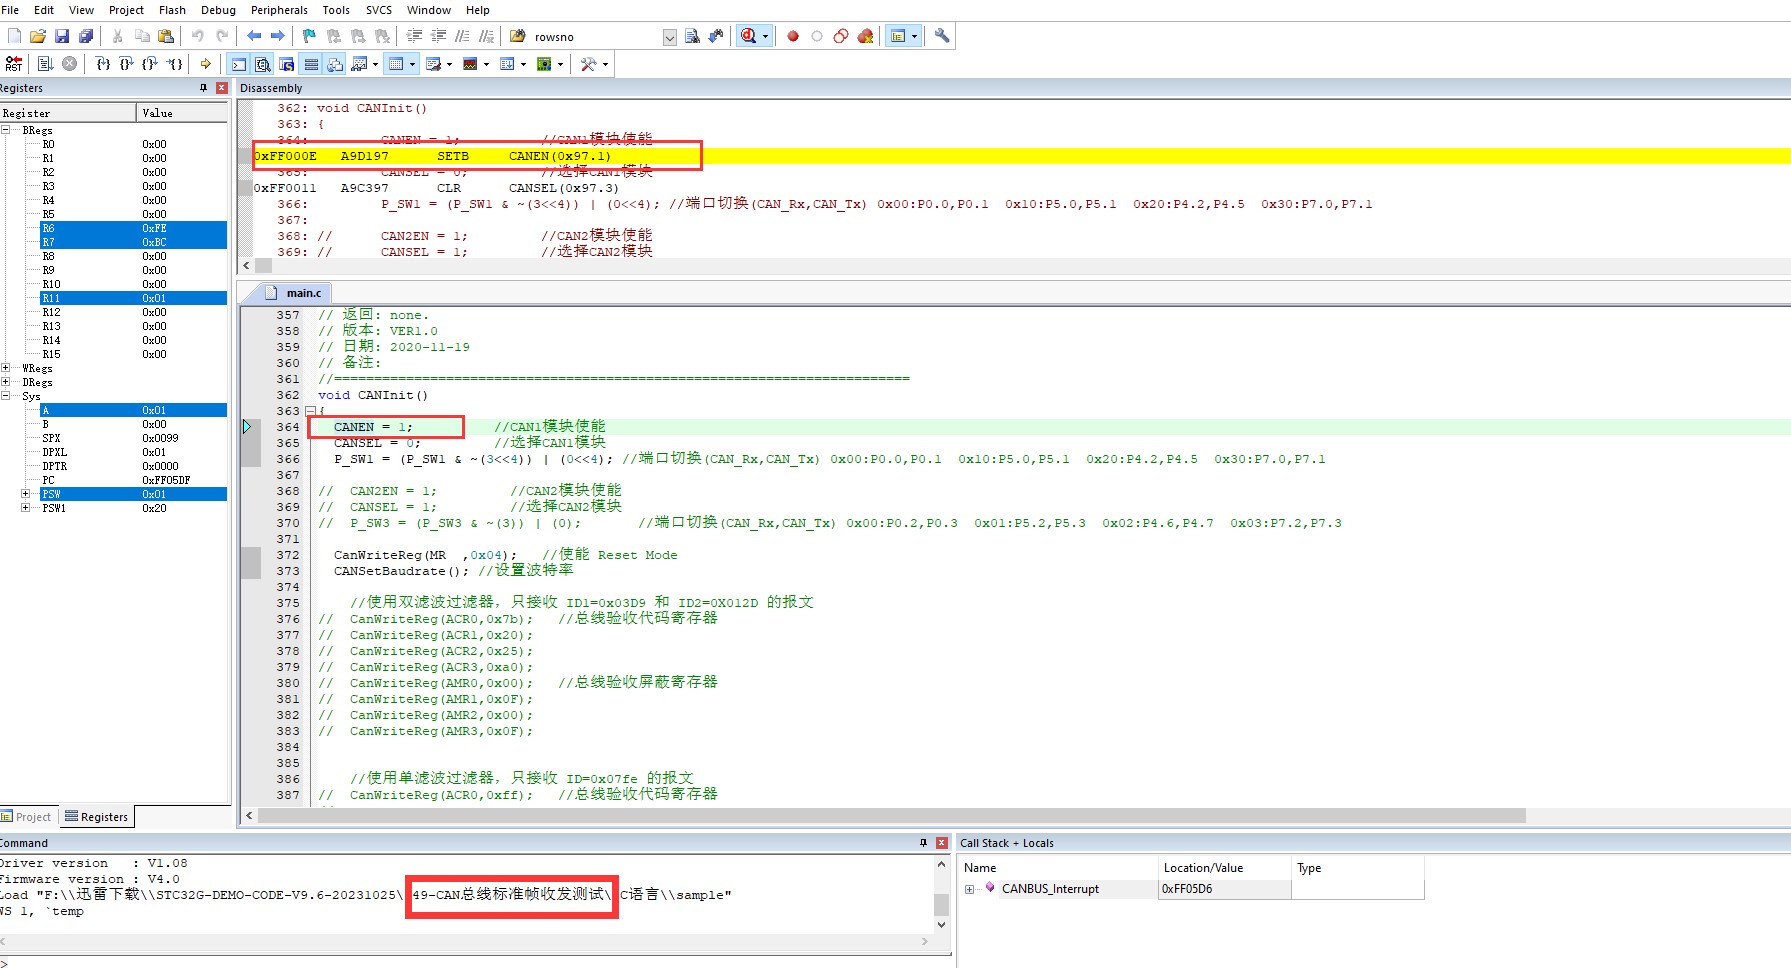Collapse the BRegs register group
The width and height of the screenshot is (1791, 968).
coord(6,130)
